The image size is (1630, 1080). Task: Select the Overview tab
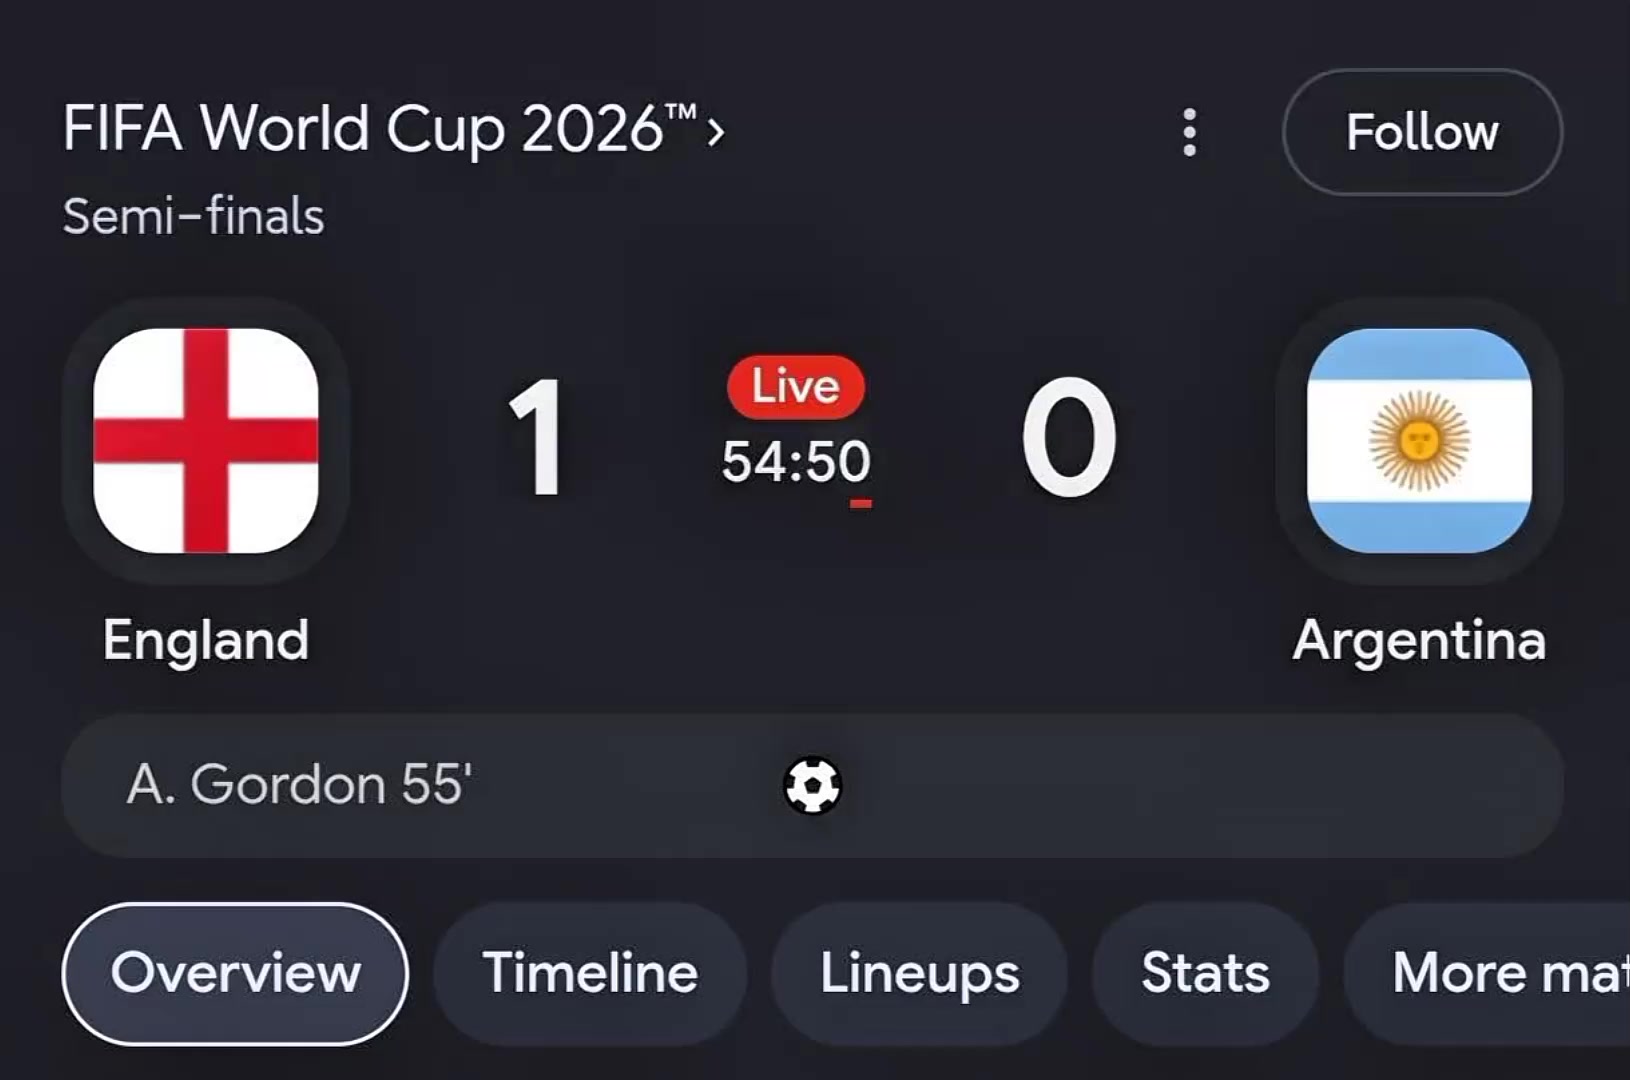tap(235, 974)
